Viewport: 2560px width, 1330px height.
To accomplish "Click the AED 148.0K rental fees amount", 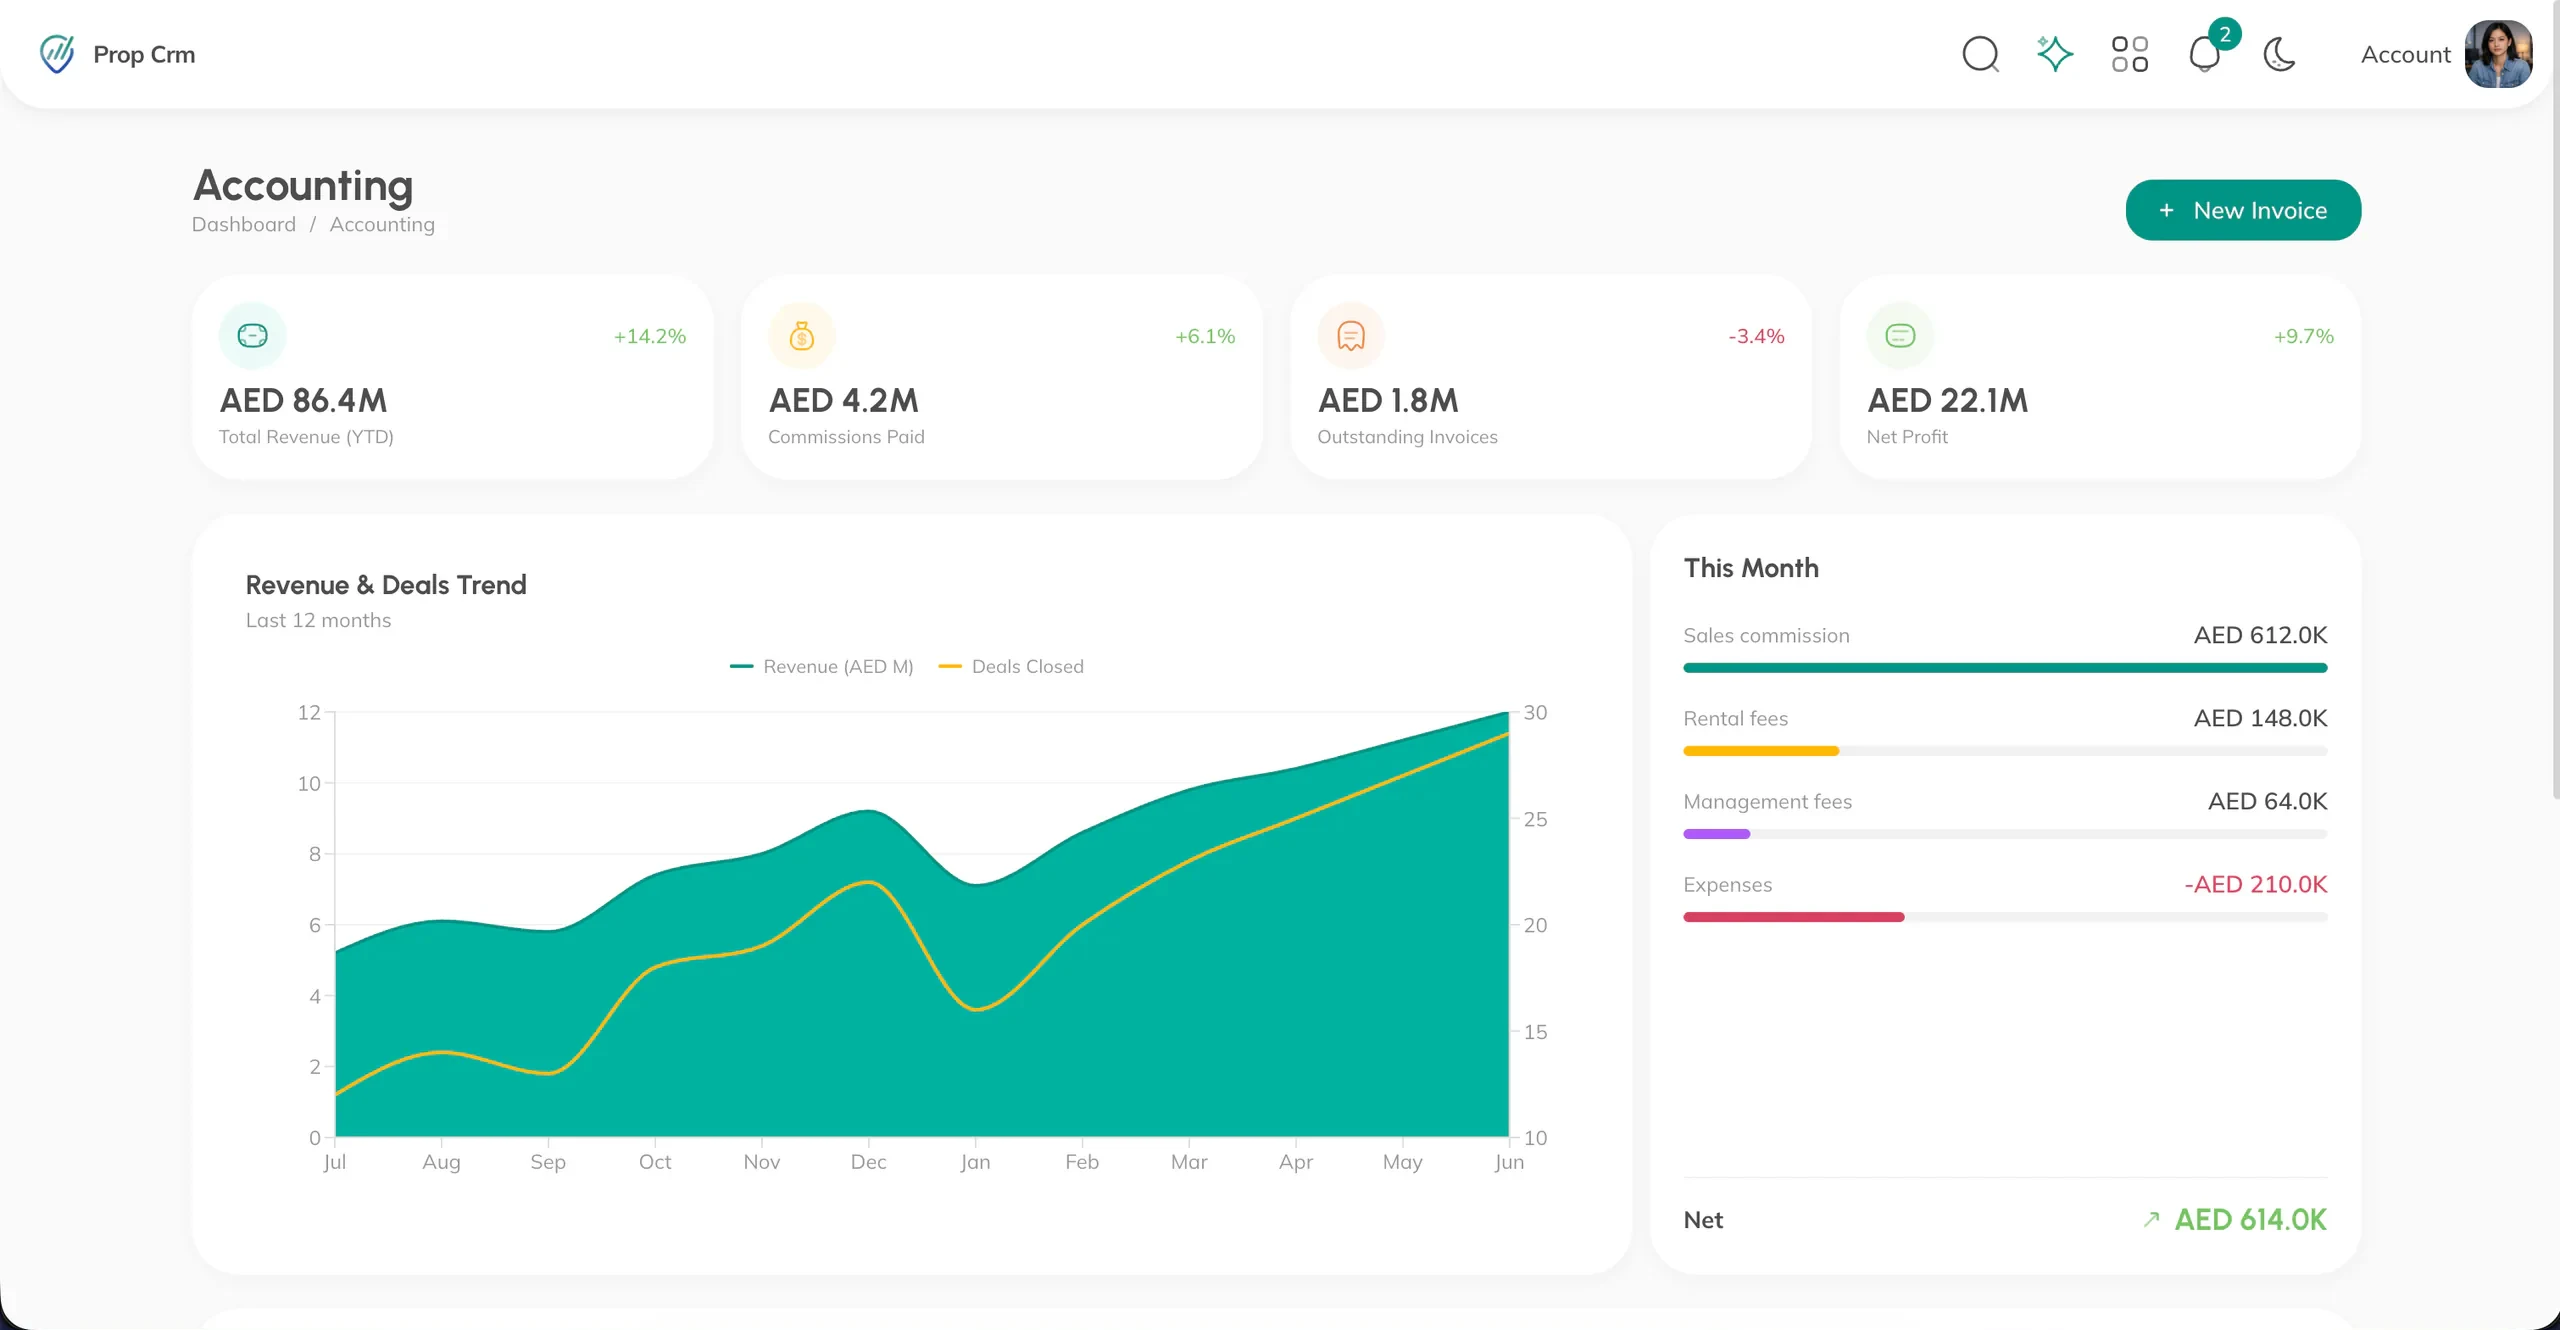I will [x=2260, y=718].
